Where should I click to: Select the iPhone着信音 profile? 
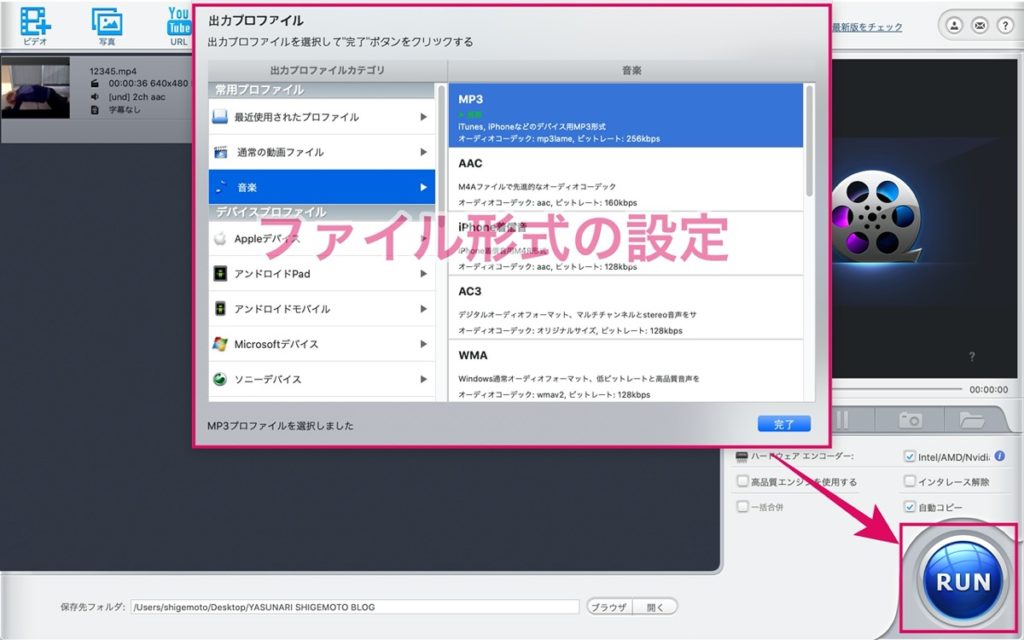[x=626, y=244]
